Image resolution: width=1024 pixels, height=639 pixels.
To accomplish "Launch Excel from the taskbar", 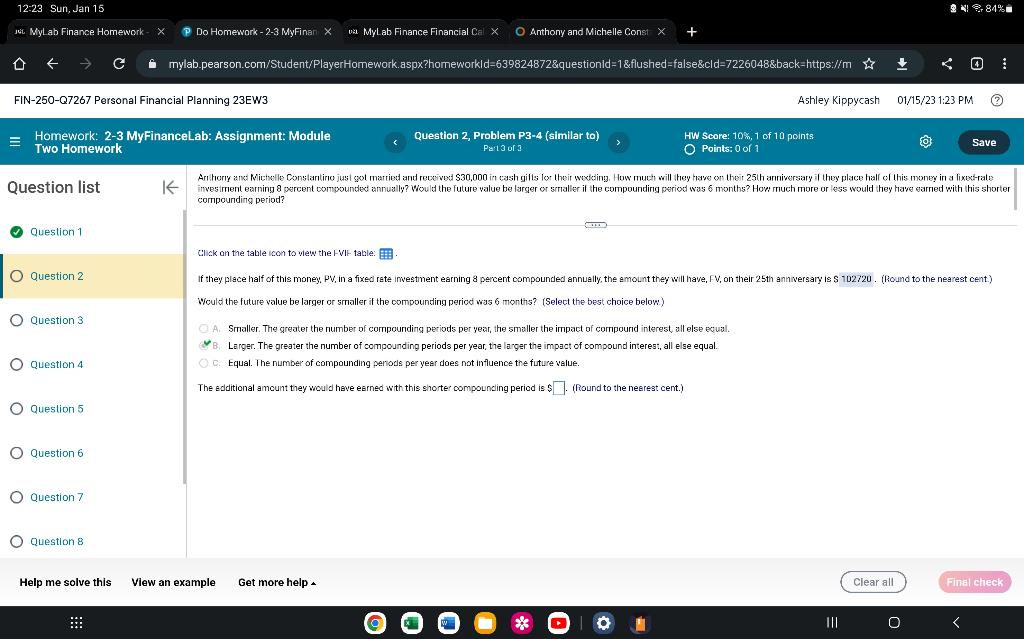I will (x=411, y=623).
